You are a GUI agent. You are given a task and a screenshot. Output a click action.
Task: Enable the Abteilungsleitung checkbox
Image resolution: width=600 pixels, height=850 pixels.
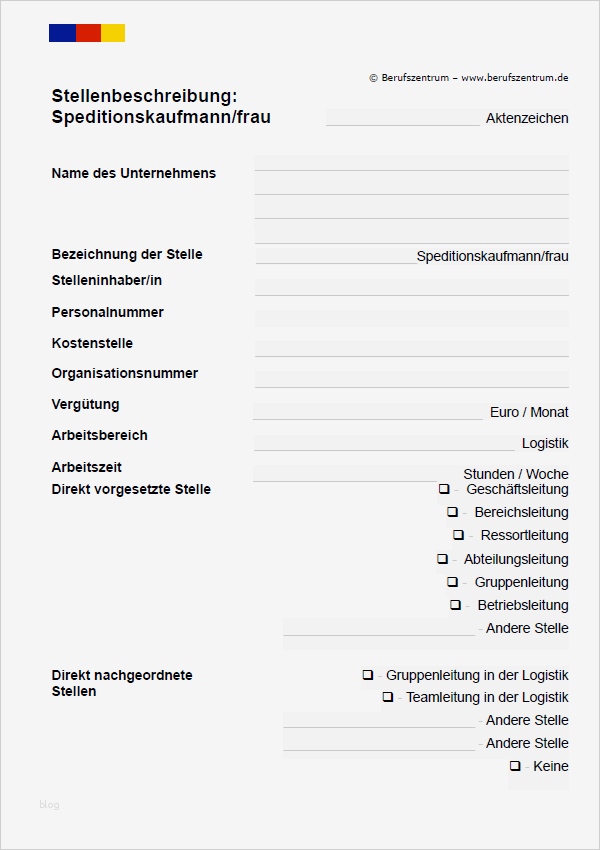pos(442,559)
